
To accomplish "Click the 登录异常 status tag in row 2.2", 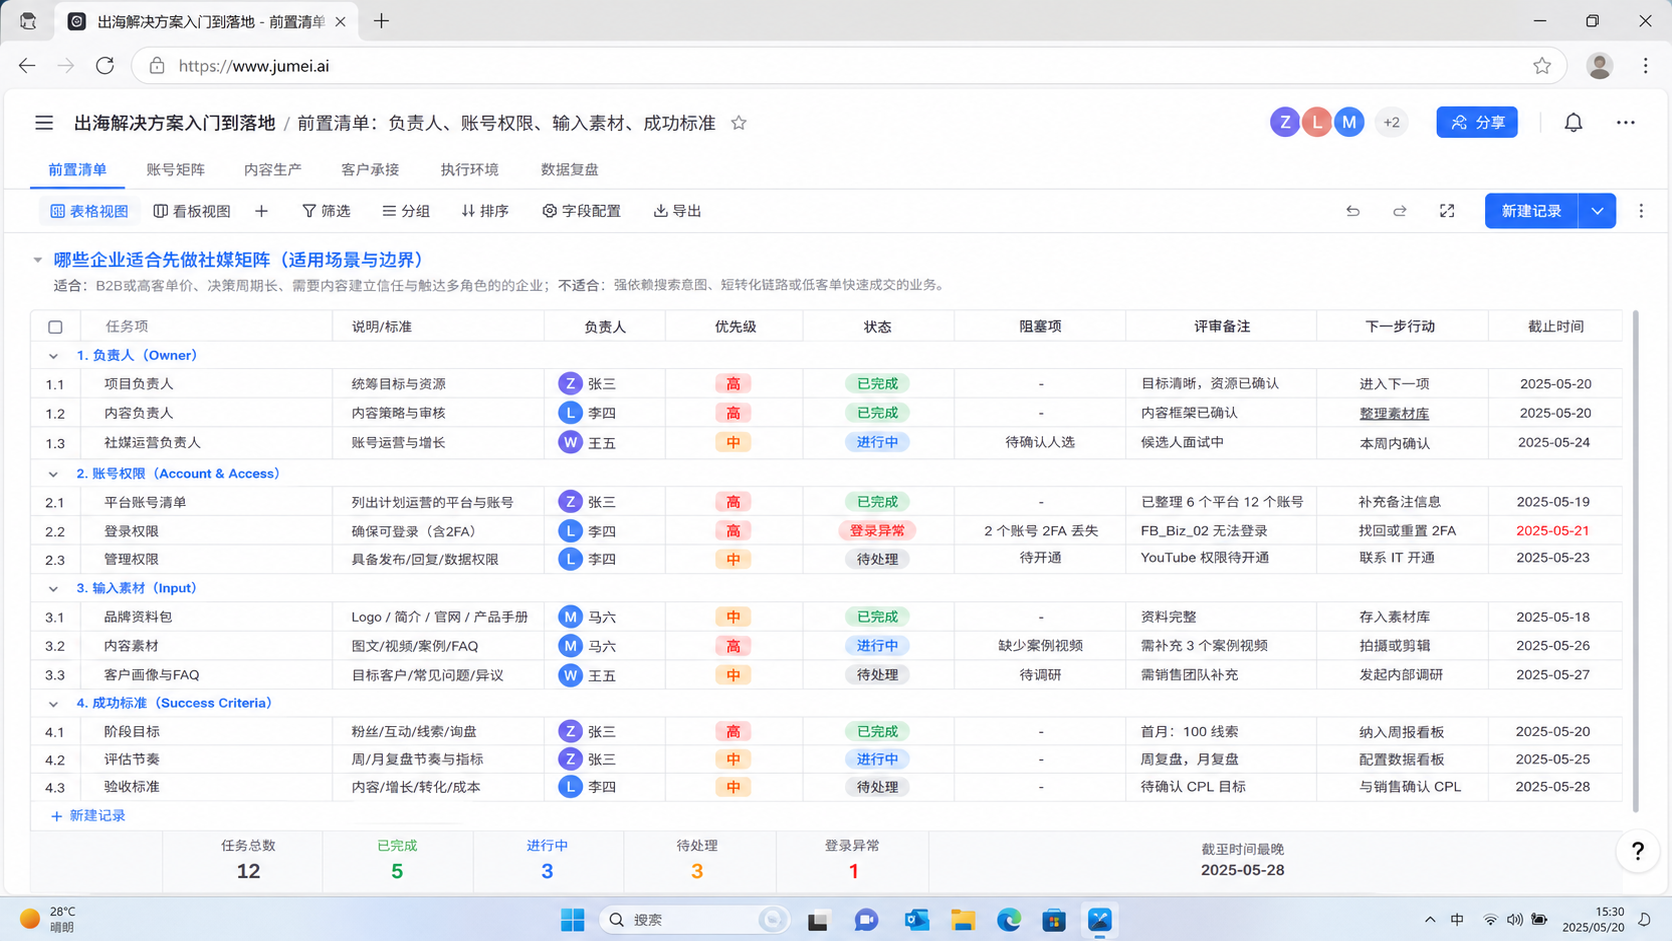I will [877, 531].
